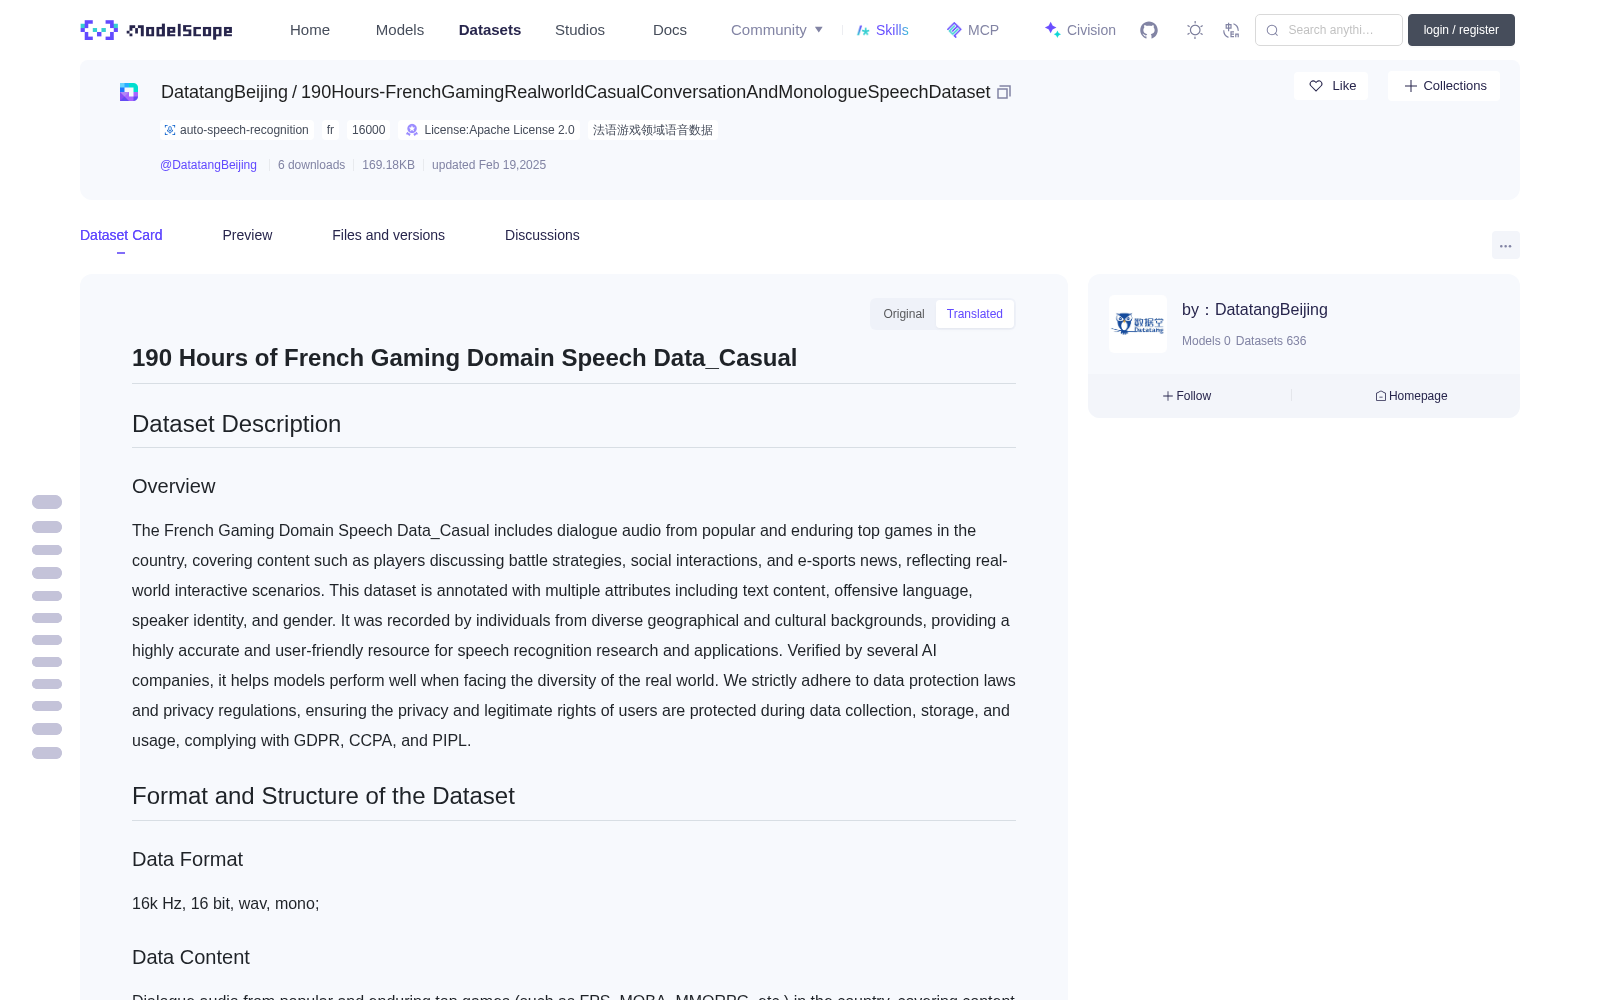Switch to the Preview tab

click(247, 235)
